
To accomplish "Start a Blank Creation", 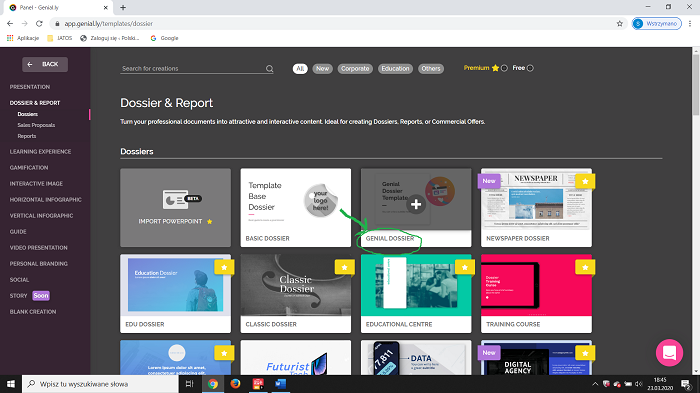I will pyautogui.click(x=33, y=312).
